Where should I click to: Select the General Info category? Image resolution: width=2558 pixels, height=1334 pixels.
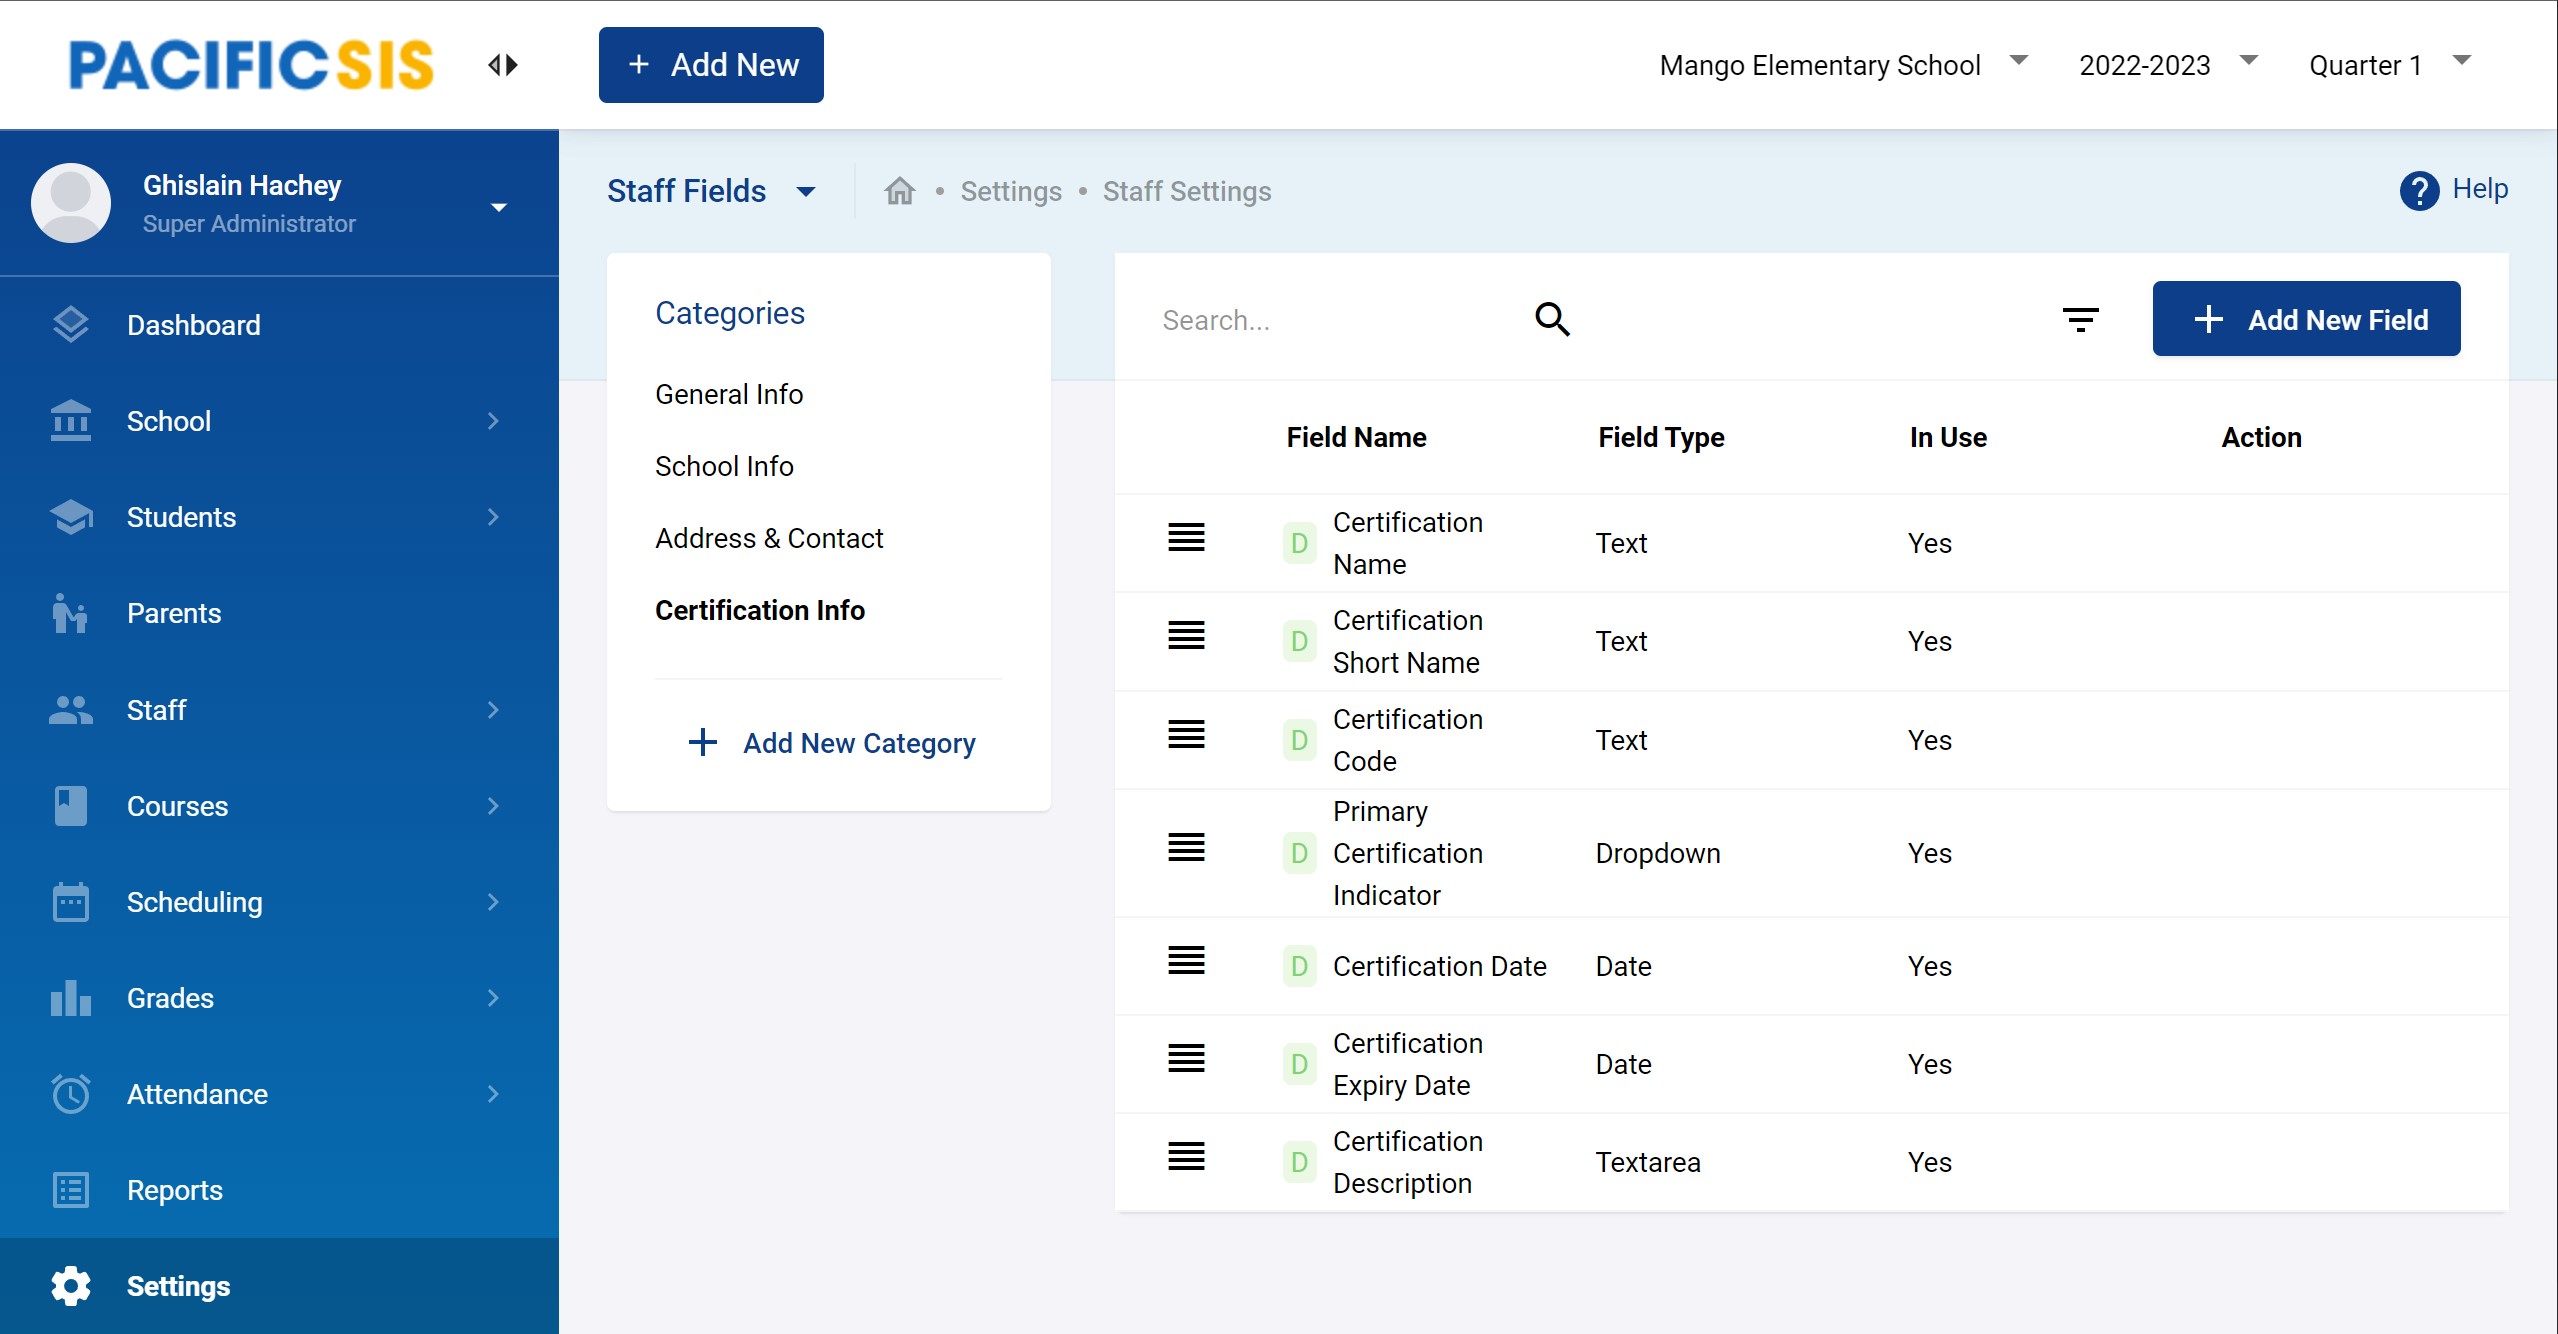[728, 394]
